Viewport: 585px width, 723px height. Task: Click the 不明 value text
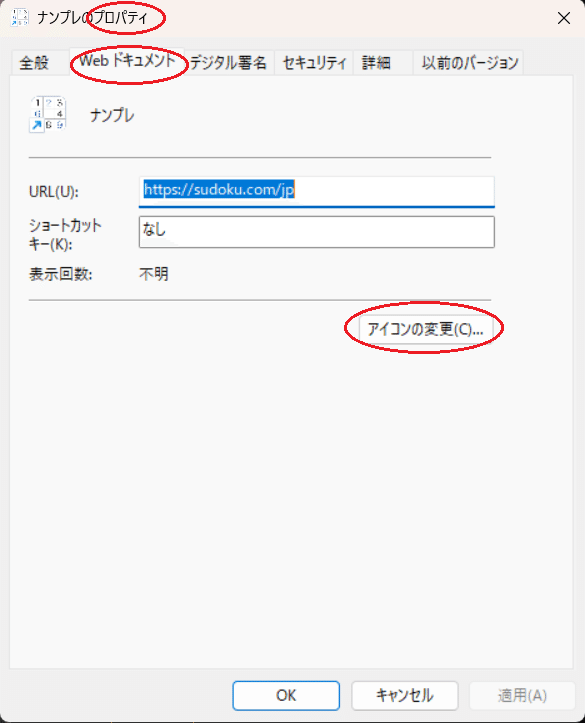pos(154,274)
